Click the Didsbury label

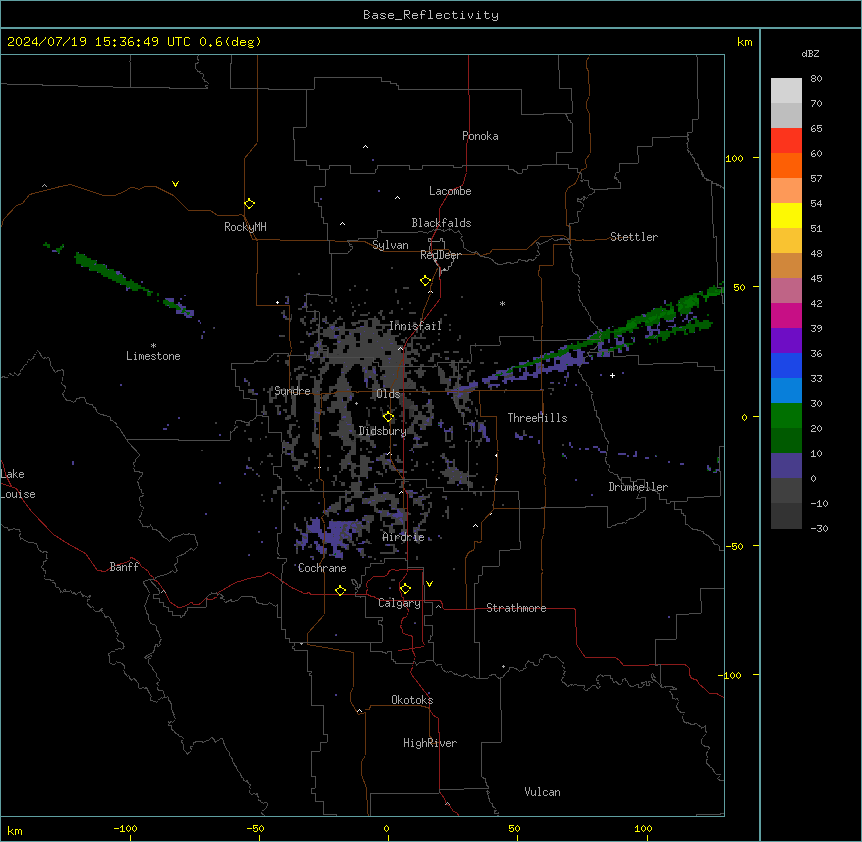382,431
